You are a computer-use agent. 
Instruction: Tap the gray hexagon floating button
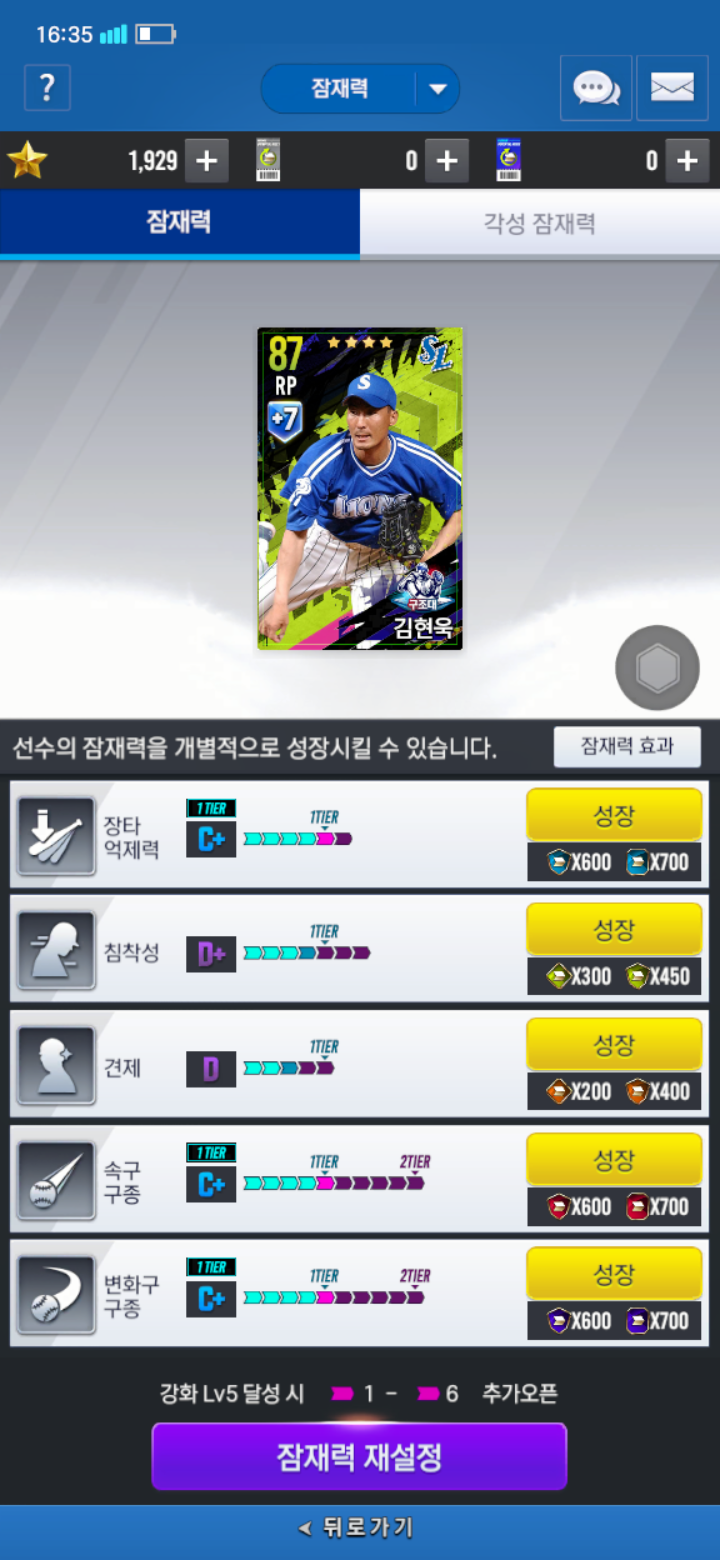(658, 668)
